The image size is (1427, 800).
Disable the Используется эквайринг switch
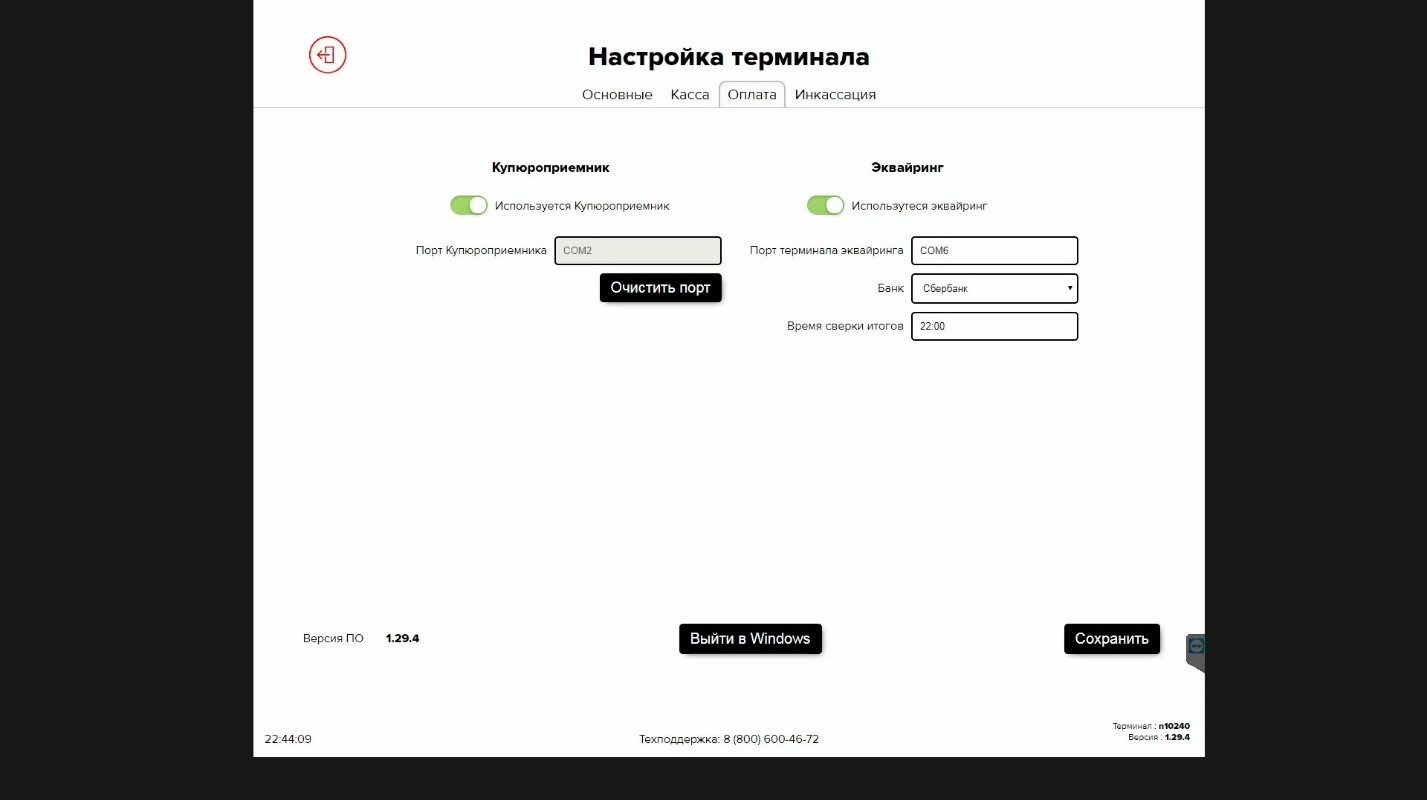[x=825, y=205]
